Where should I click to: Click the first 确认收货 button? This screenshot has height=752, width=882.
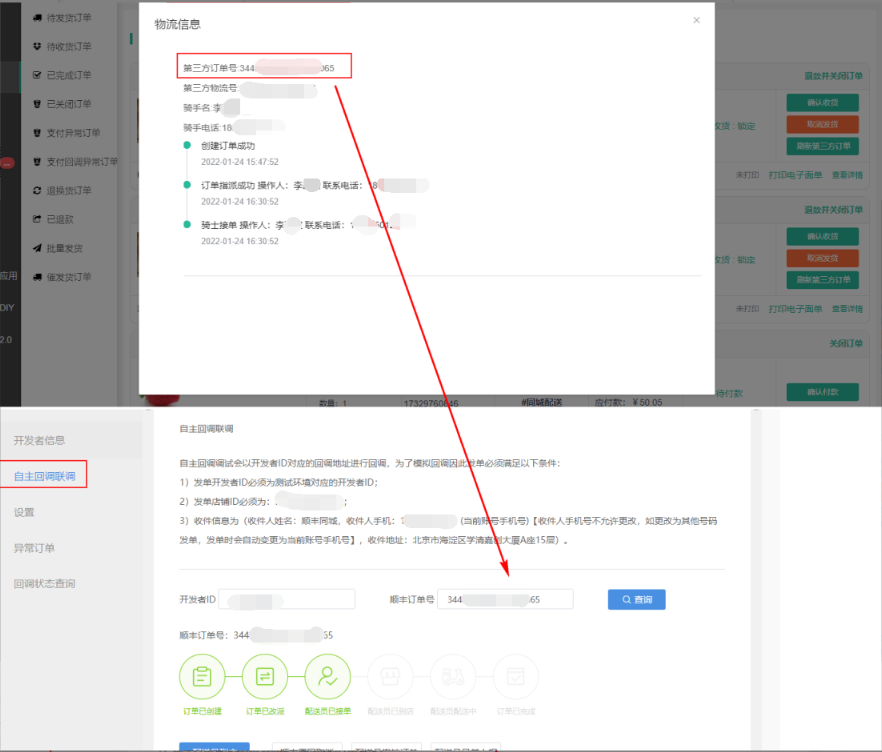823,102
